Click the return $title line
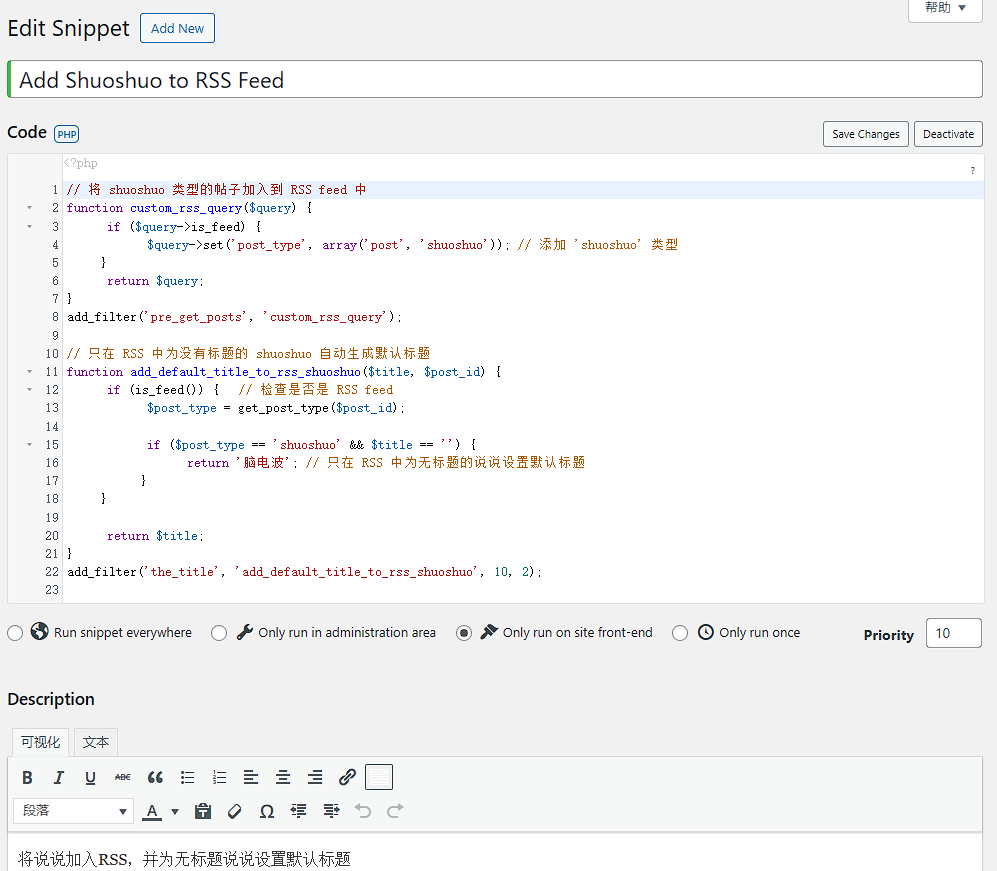Screen dimensions: 997x871 pos(155,536)
